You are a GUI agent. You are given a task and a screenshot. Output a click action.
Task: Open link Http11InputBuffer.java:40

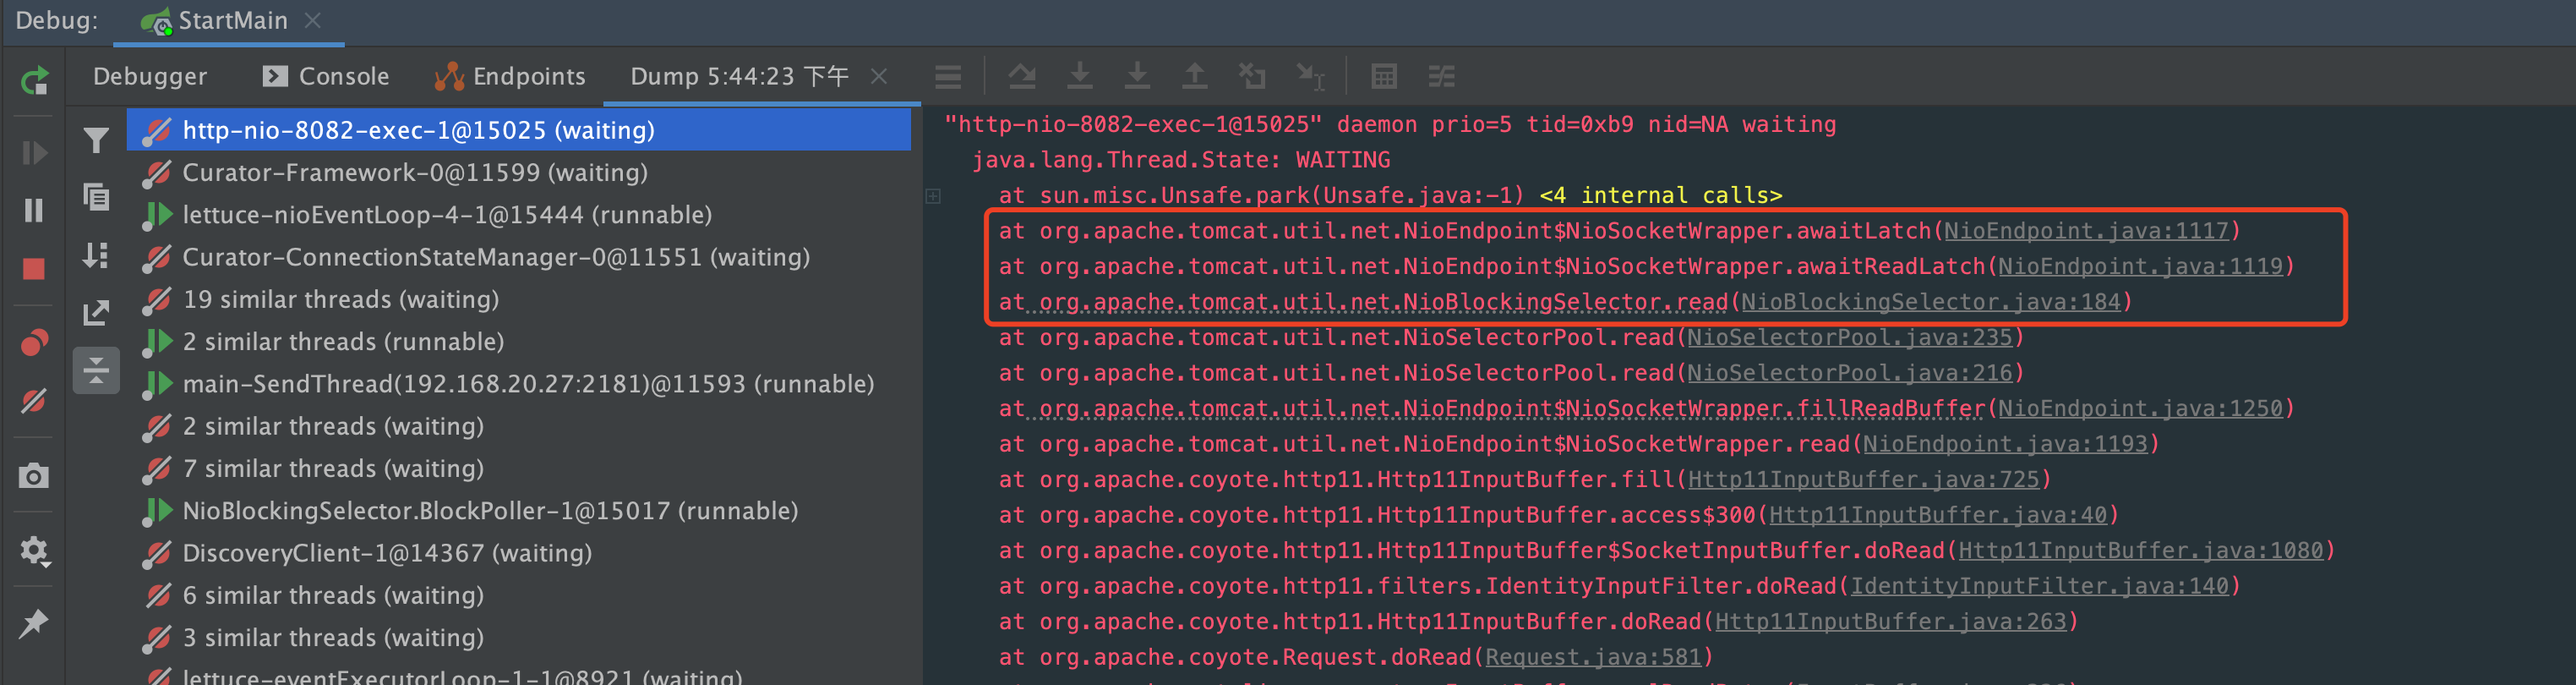click(1938, 515)
